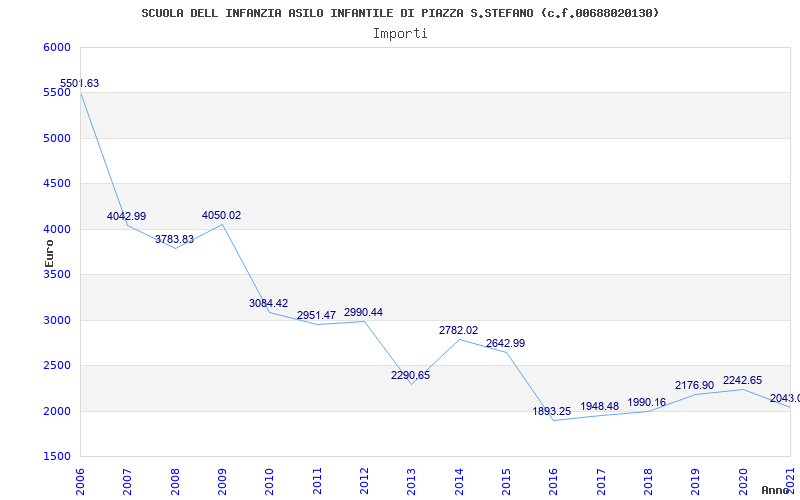
Task: Click the 2010 x-axis year label
Action: click(x=269, y=482)
